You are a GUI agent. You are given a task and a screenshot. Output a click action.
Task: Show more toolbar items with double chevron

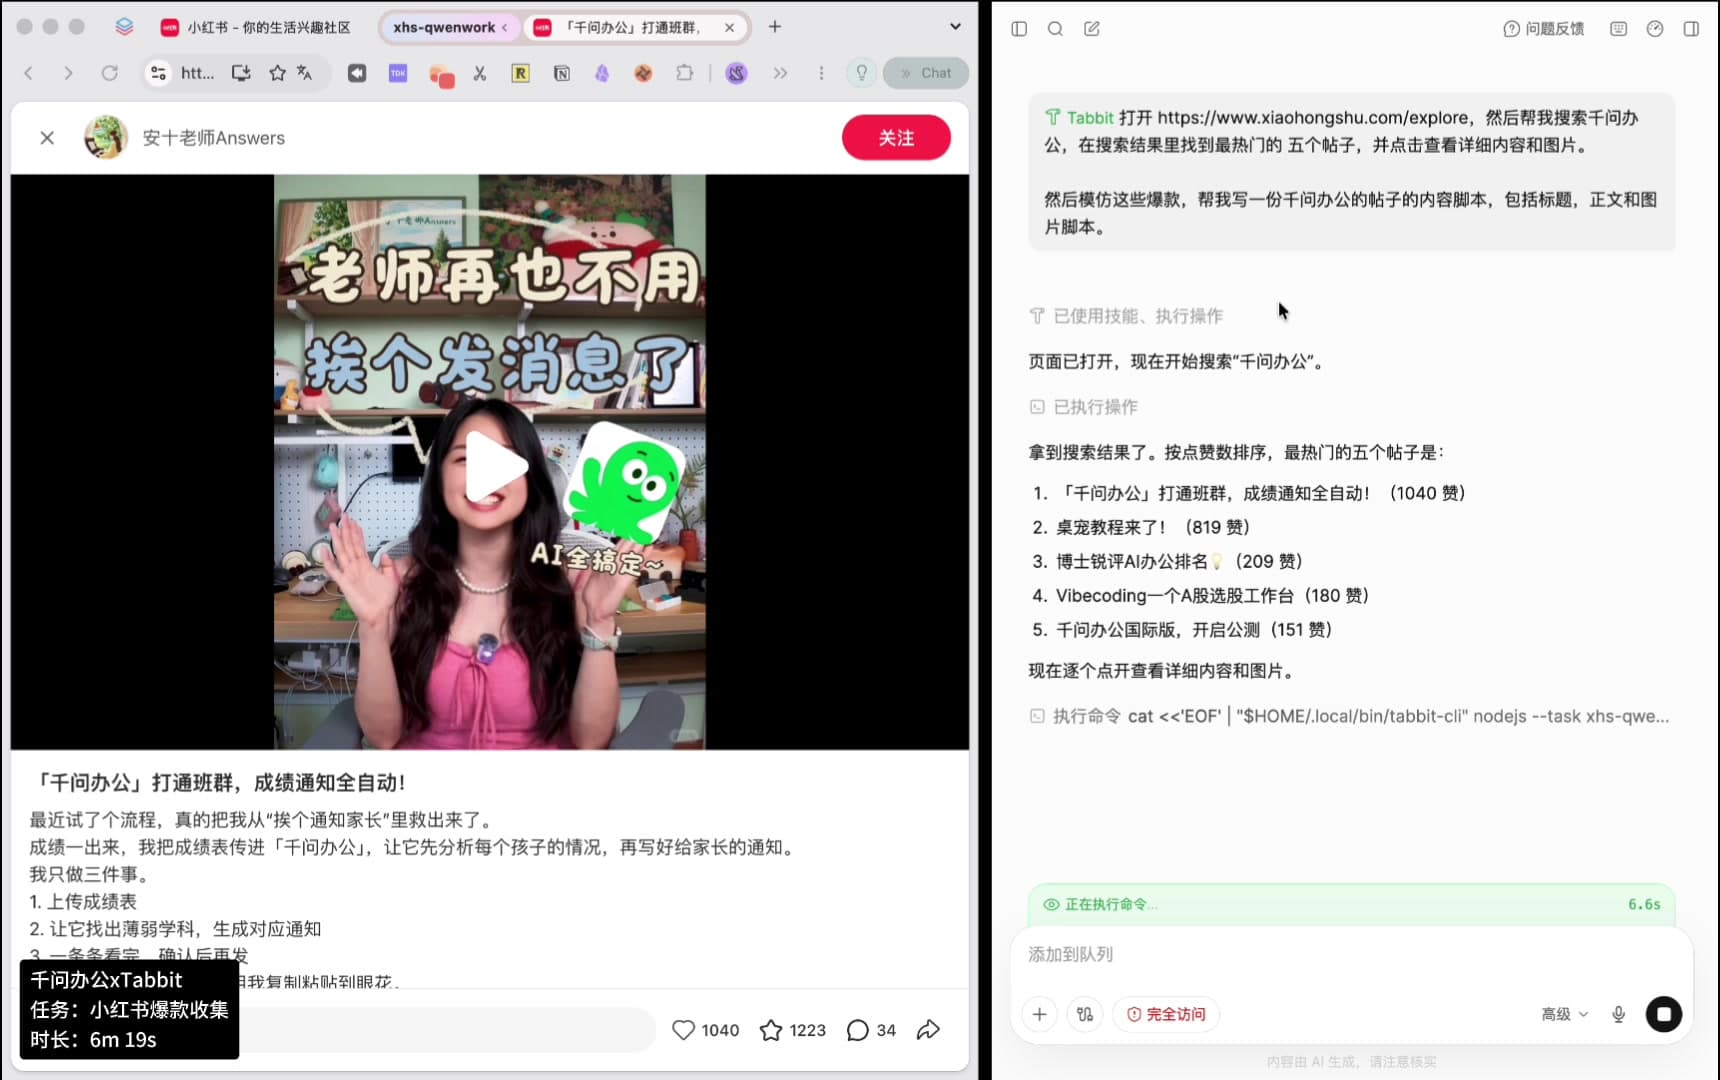pos(780,73)
